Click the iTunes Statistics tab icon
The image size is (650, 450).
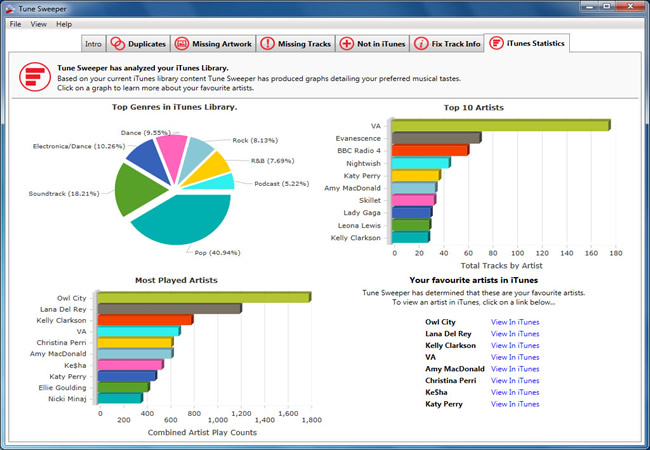tap(496, 43)
